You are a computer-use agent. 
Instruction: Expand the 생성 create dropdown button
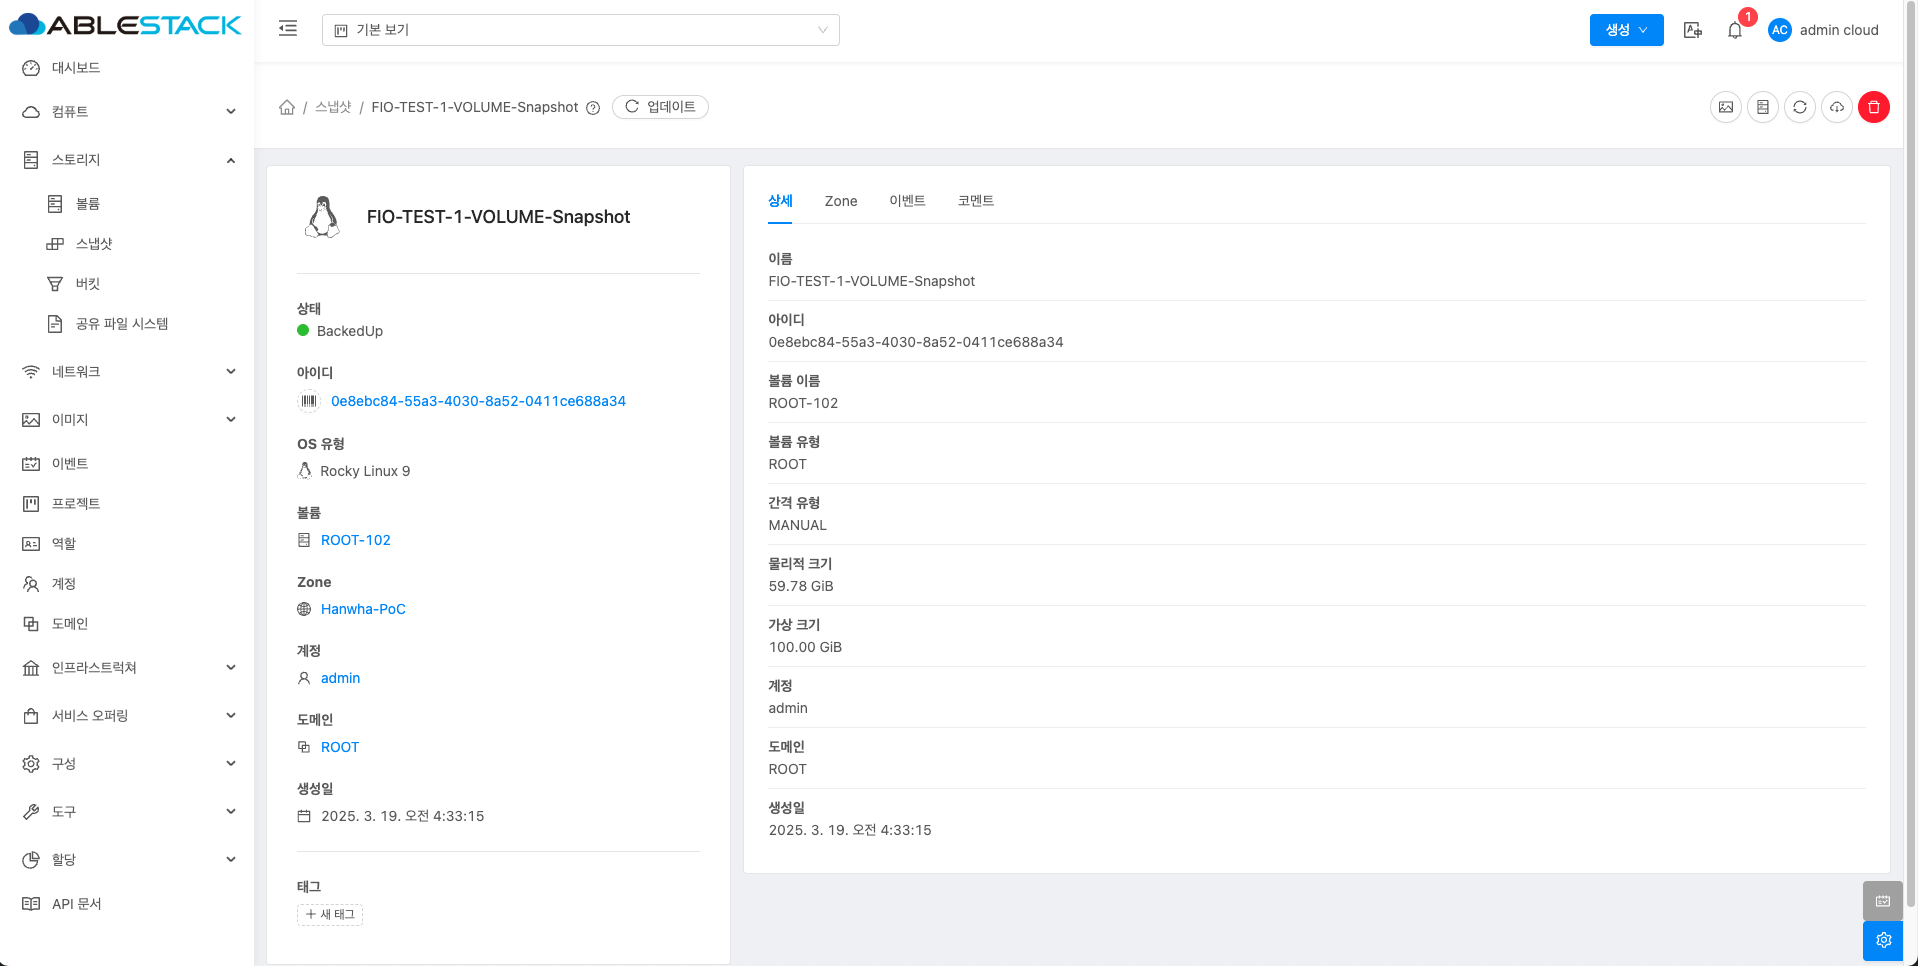(x=1626, y=30)
